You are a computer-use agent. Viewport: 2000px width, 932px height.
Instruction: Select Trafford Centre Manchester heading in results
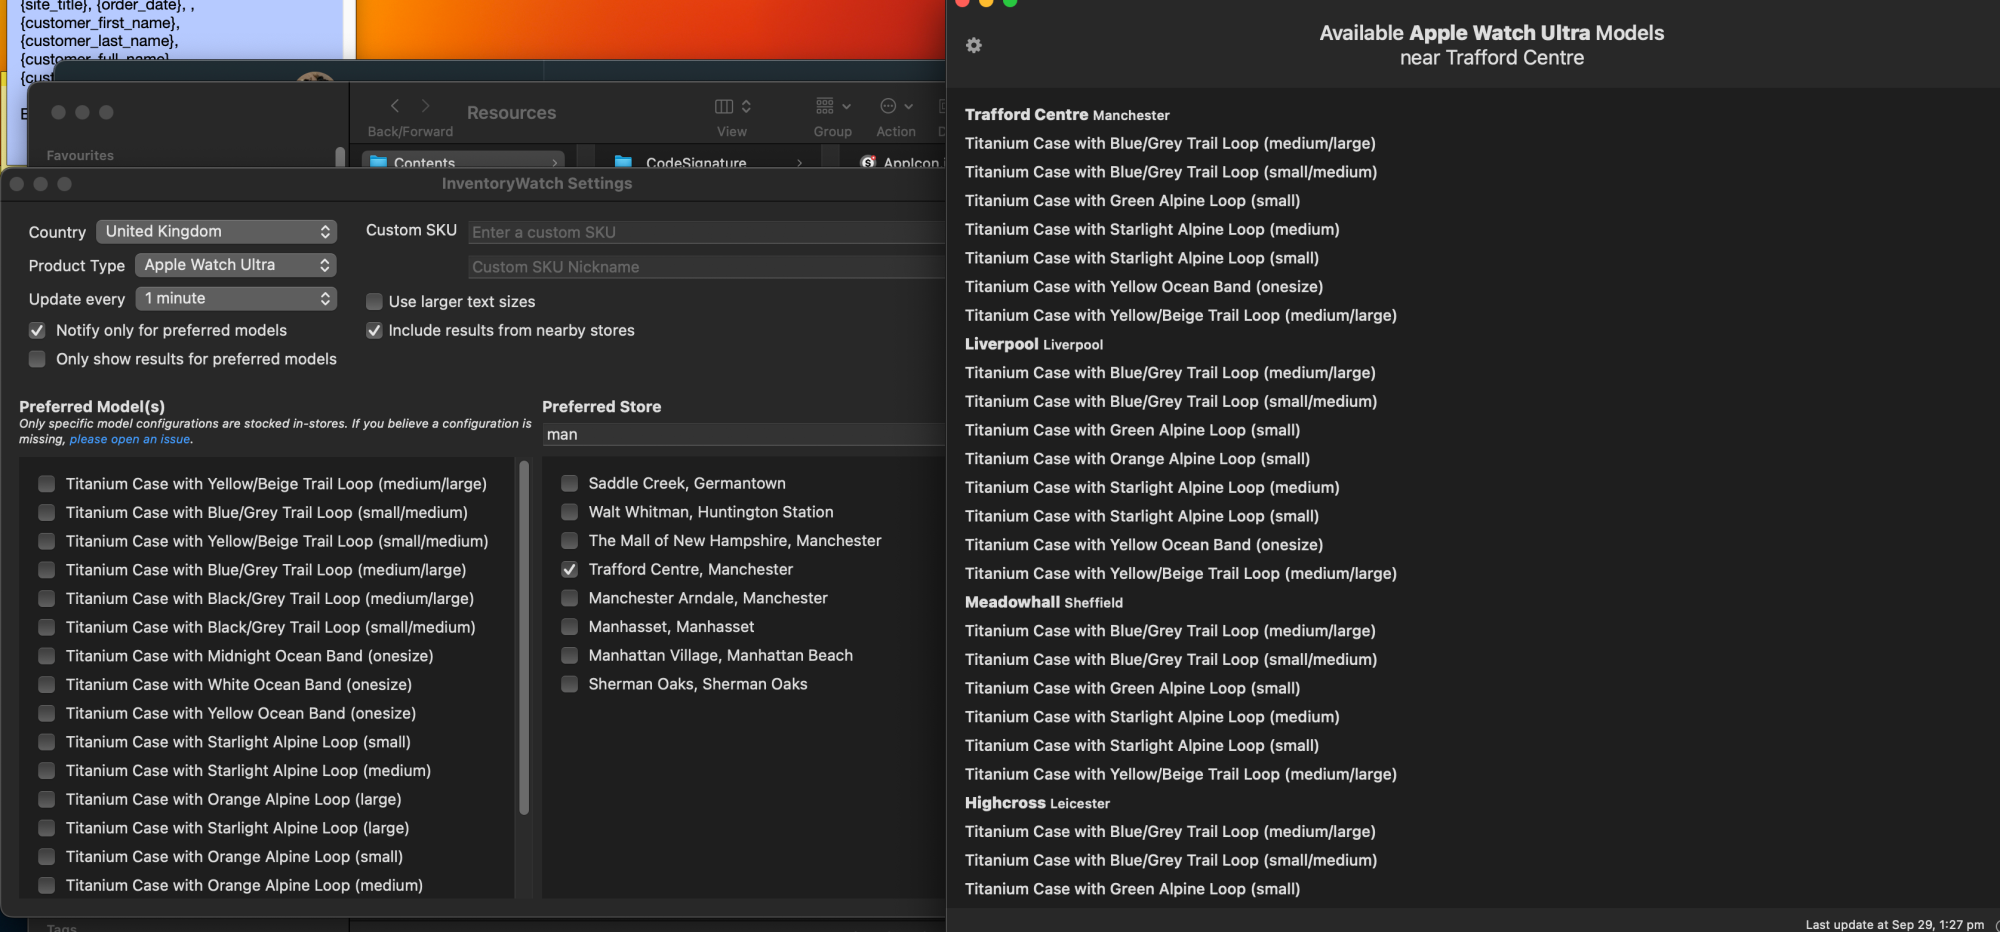coord(1067,115)
